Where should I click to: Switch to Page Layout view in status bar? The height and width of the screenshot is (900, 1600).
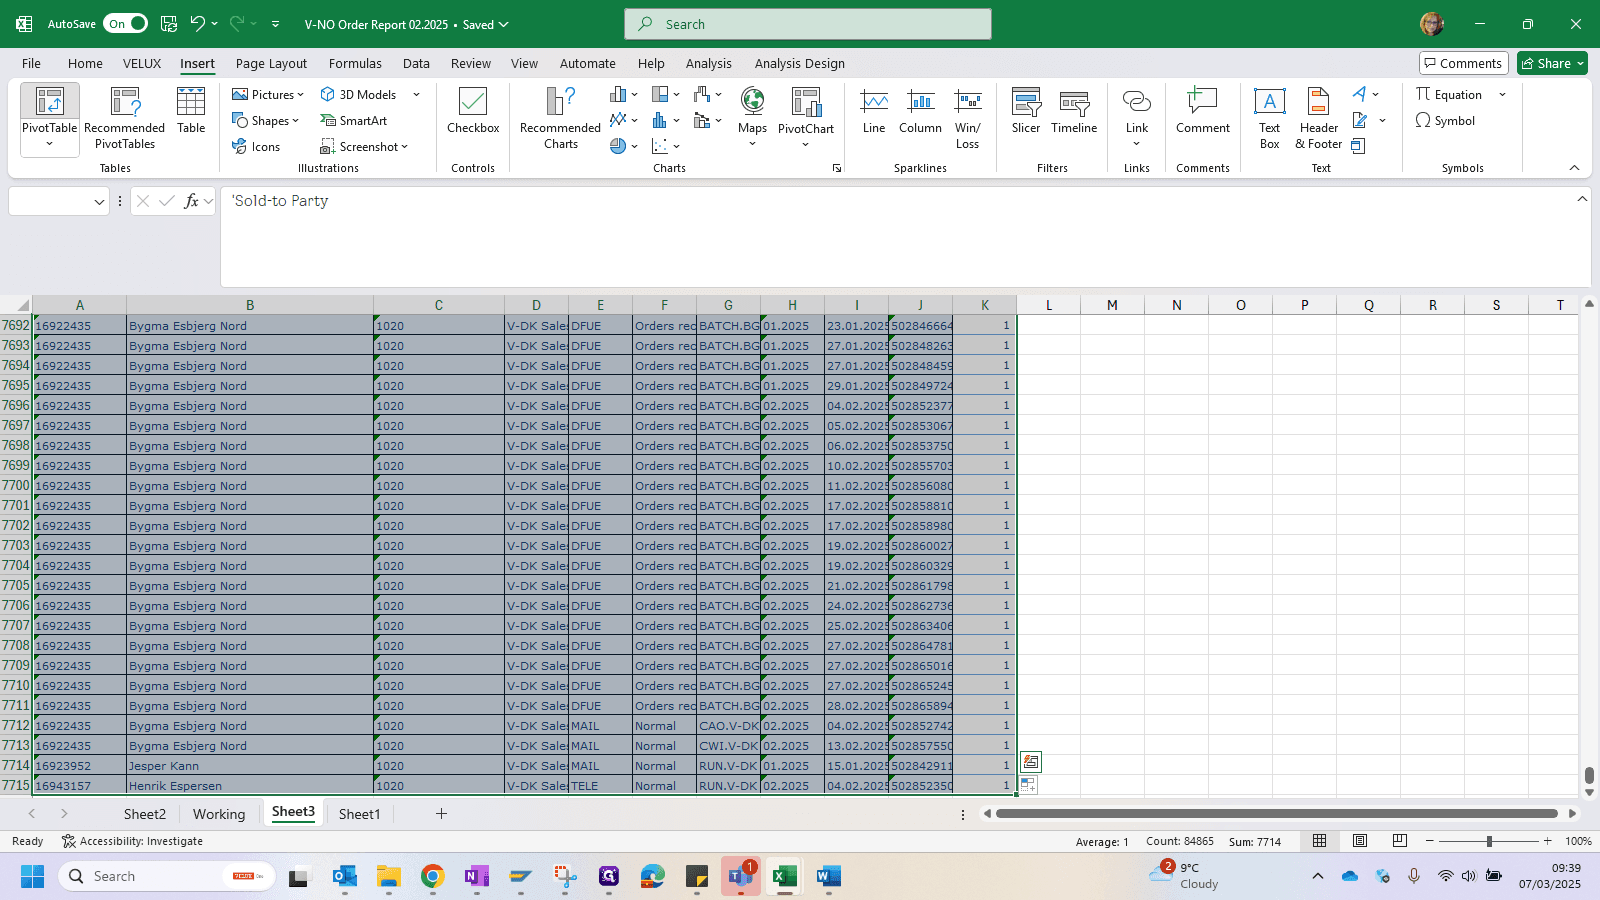click(1360, 841)
